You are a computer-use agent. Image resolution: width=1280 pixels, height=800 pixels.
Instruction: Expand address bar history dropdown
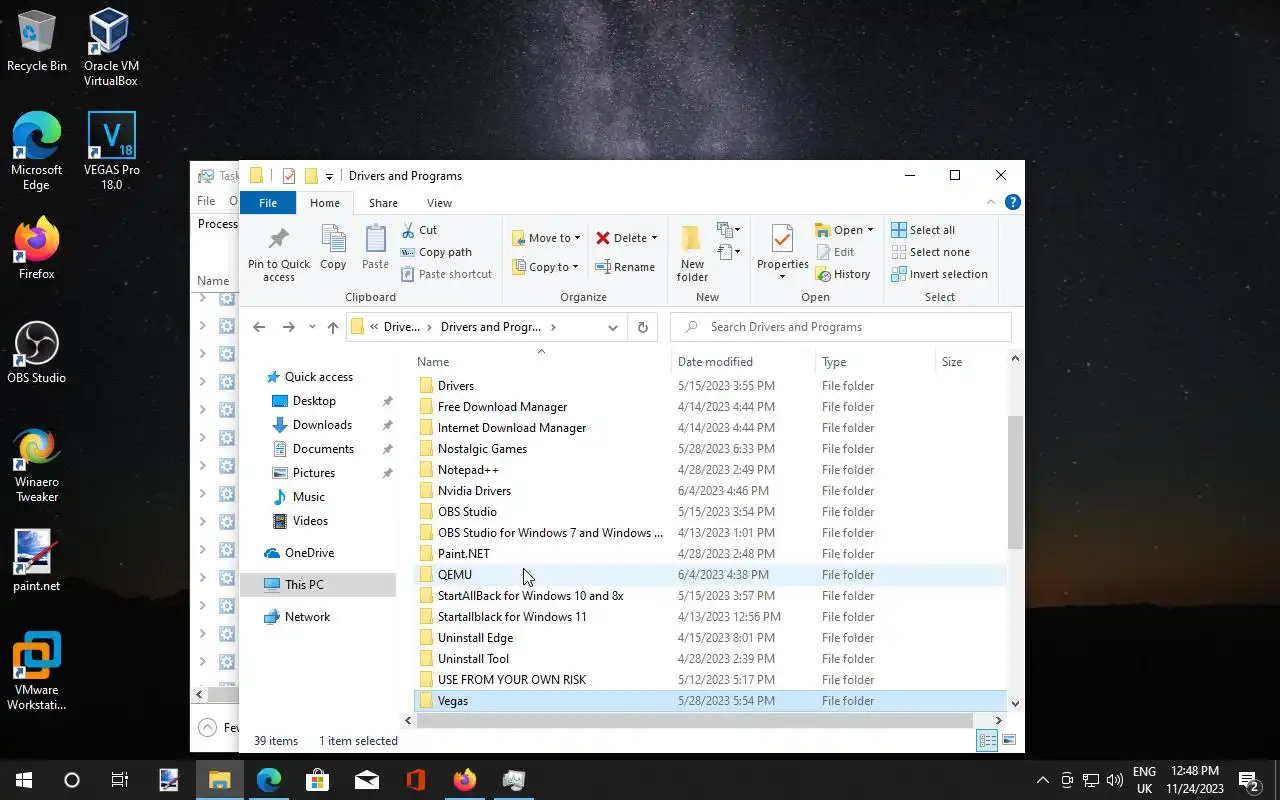click(x=613, y=327)
